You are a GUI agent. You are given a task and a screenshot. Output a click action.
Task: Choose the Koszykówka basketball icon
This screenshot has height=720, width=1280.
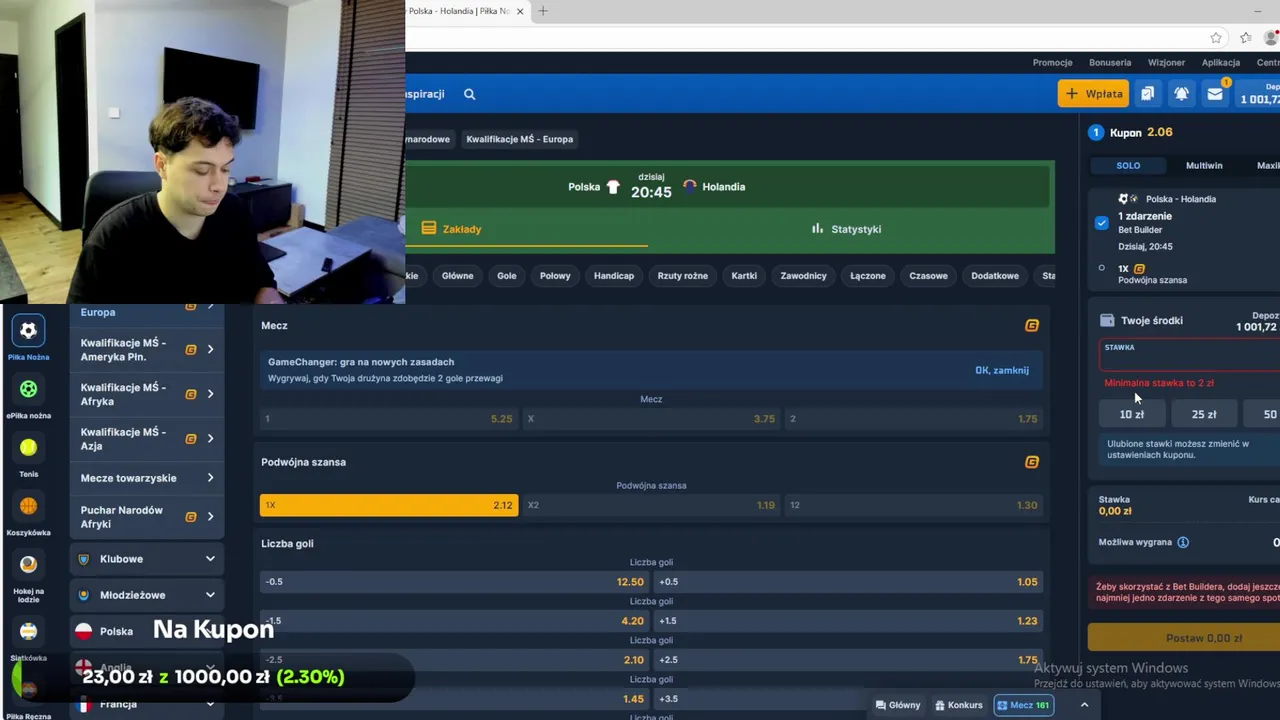28,506
